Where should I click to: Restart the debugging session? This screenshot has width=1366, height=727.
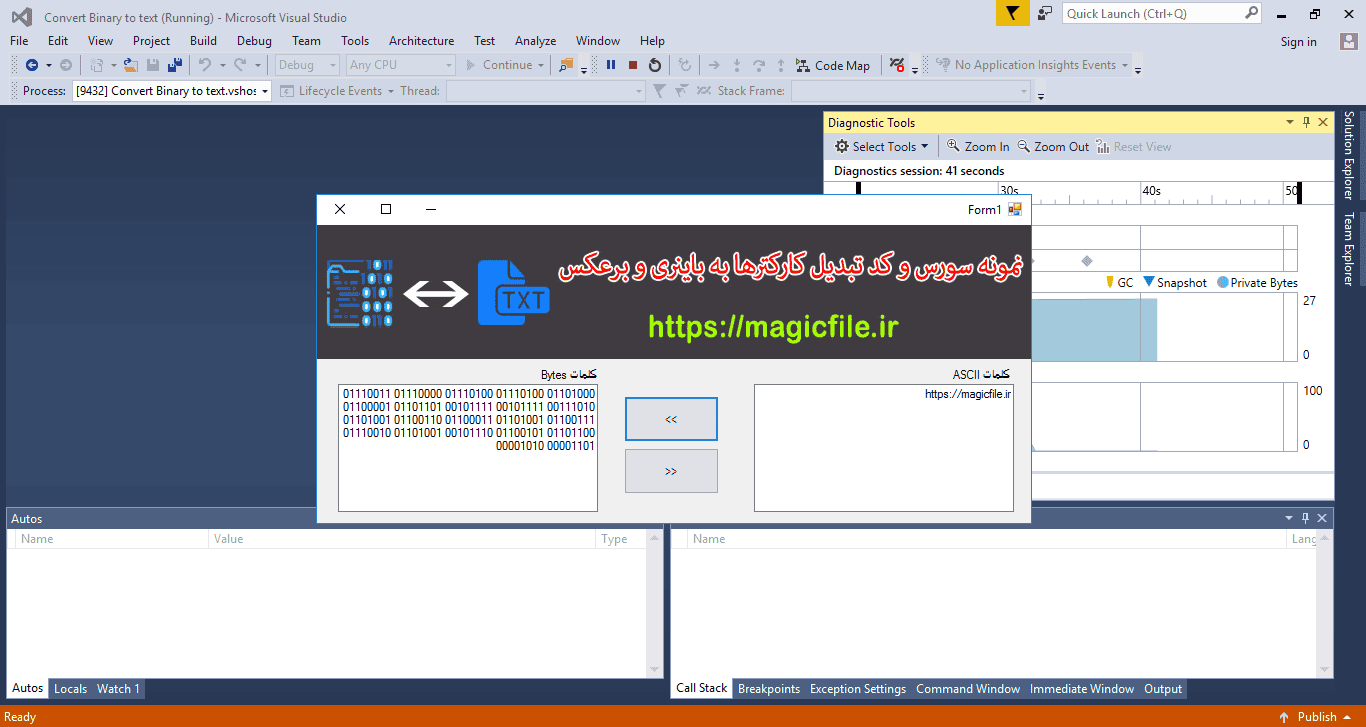pos(655,65)
